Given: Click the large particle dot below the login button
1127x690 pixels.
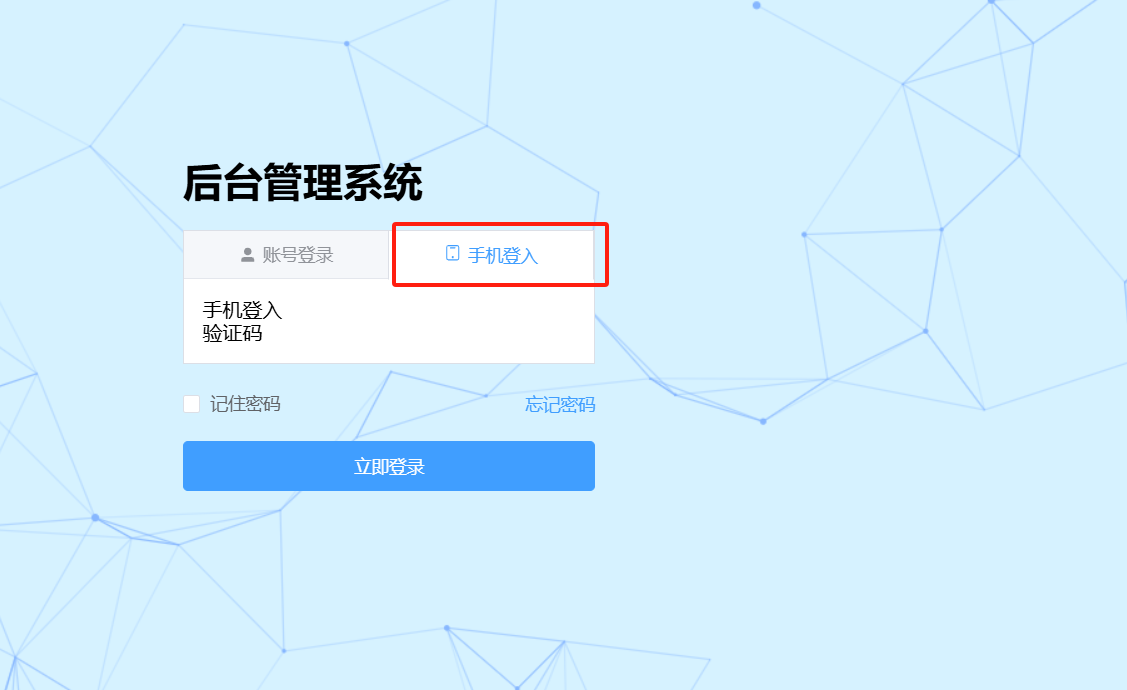Looking at the screenshot, I should coord(95,518).
